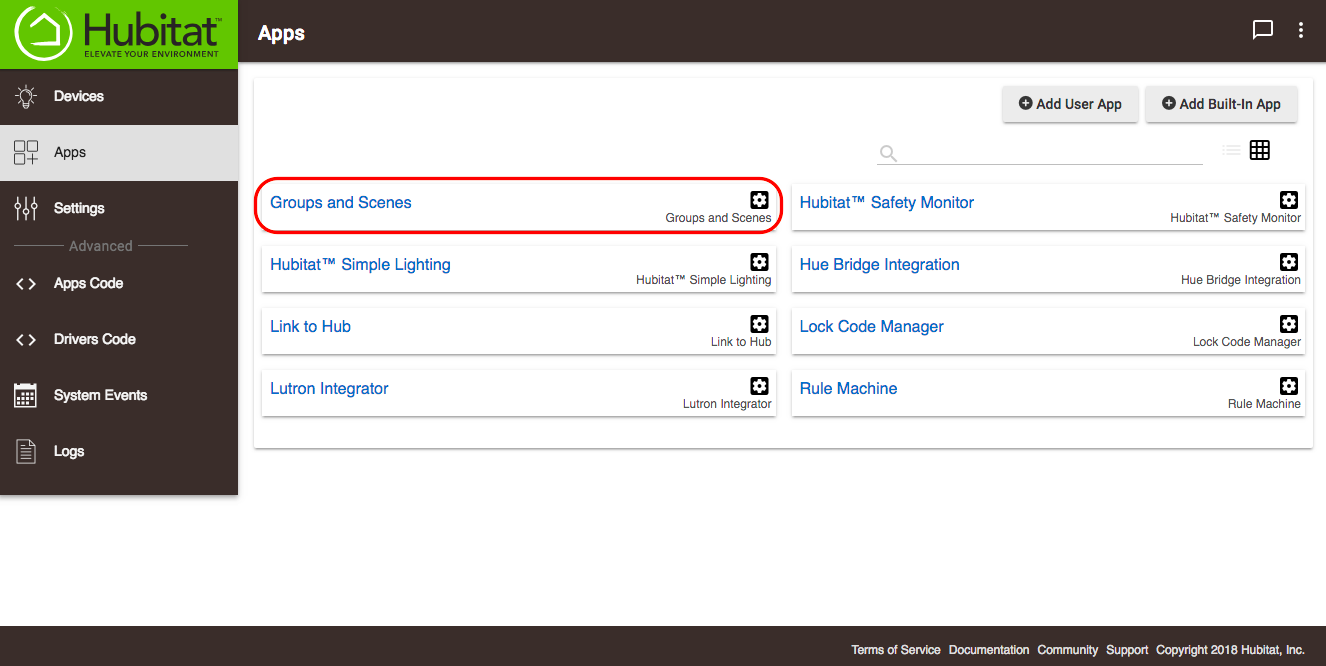Open Apps Code page

pos(119,284)
